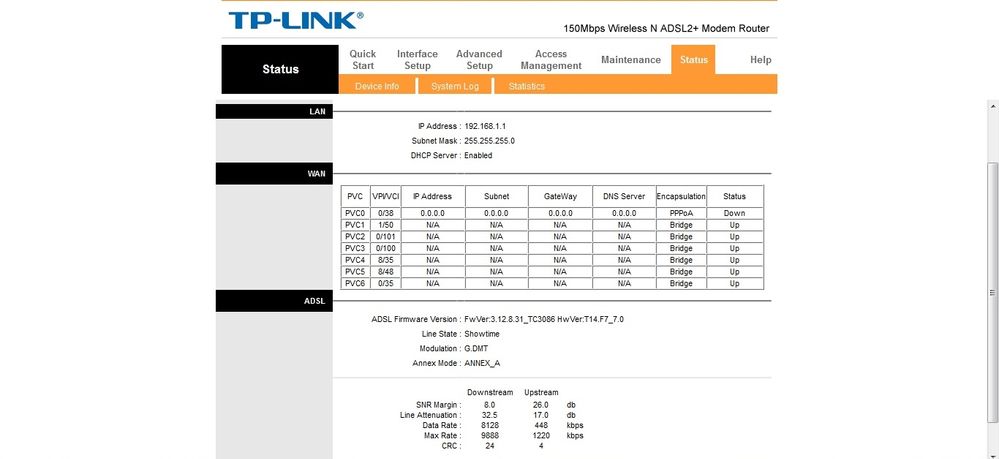The width and height of the screenshot is (999, 459).
Task: Open the Interface Setup tab
Action: (x=417, y=60)
